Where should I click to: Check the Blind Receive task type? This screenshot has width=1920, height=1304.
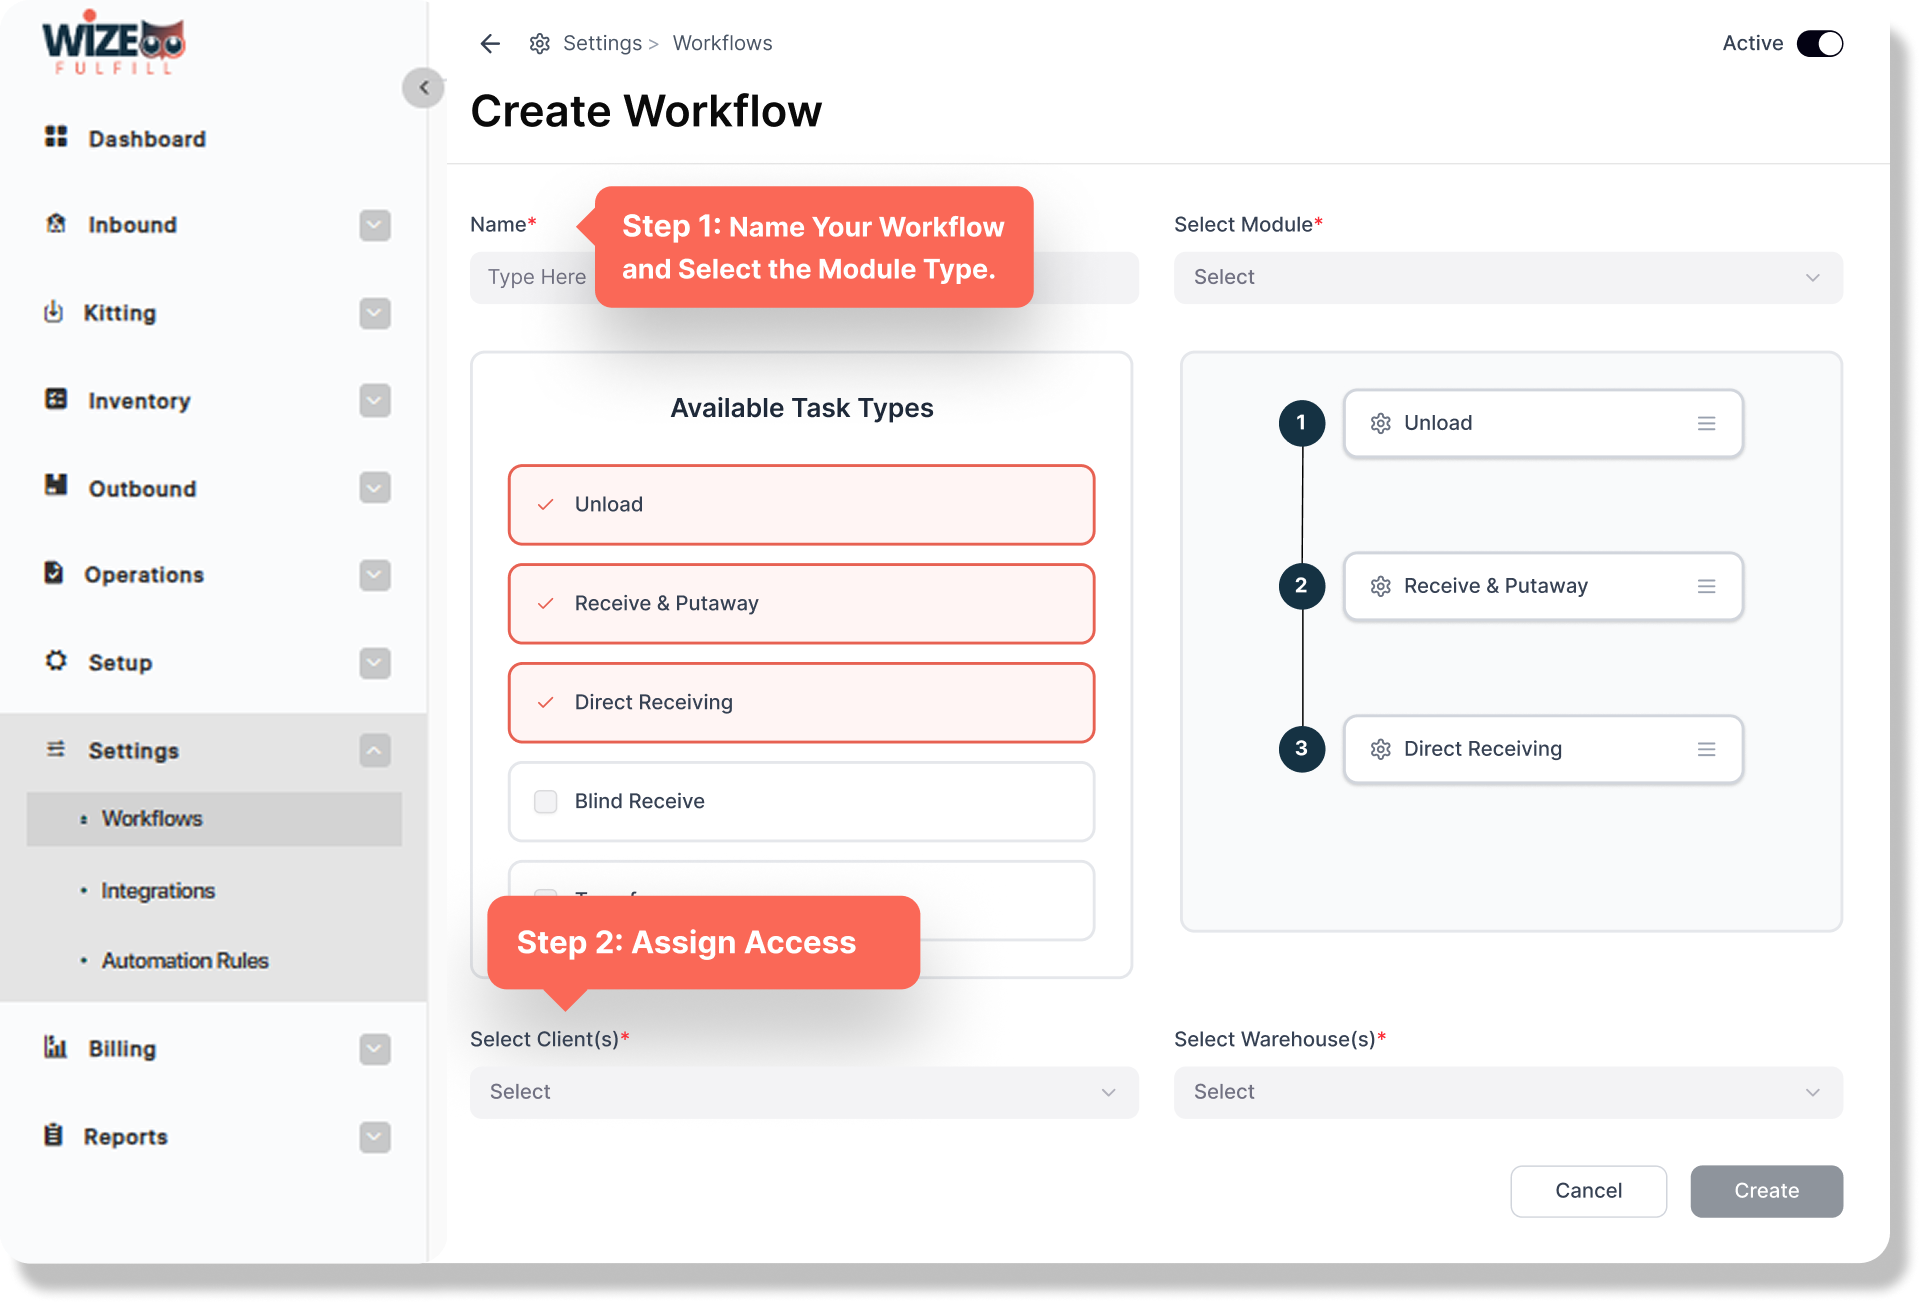coord(546,802)
